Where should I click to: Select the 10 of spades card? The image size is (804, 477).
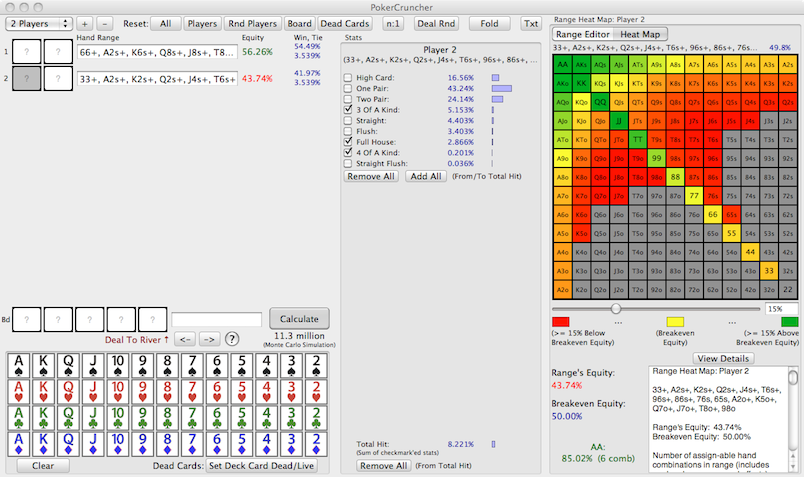[118, 366]
